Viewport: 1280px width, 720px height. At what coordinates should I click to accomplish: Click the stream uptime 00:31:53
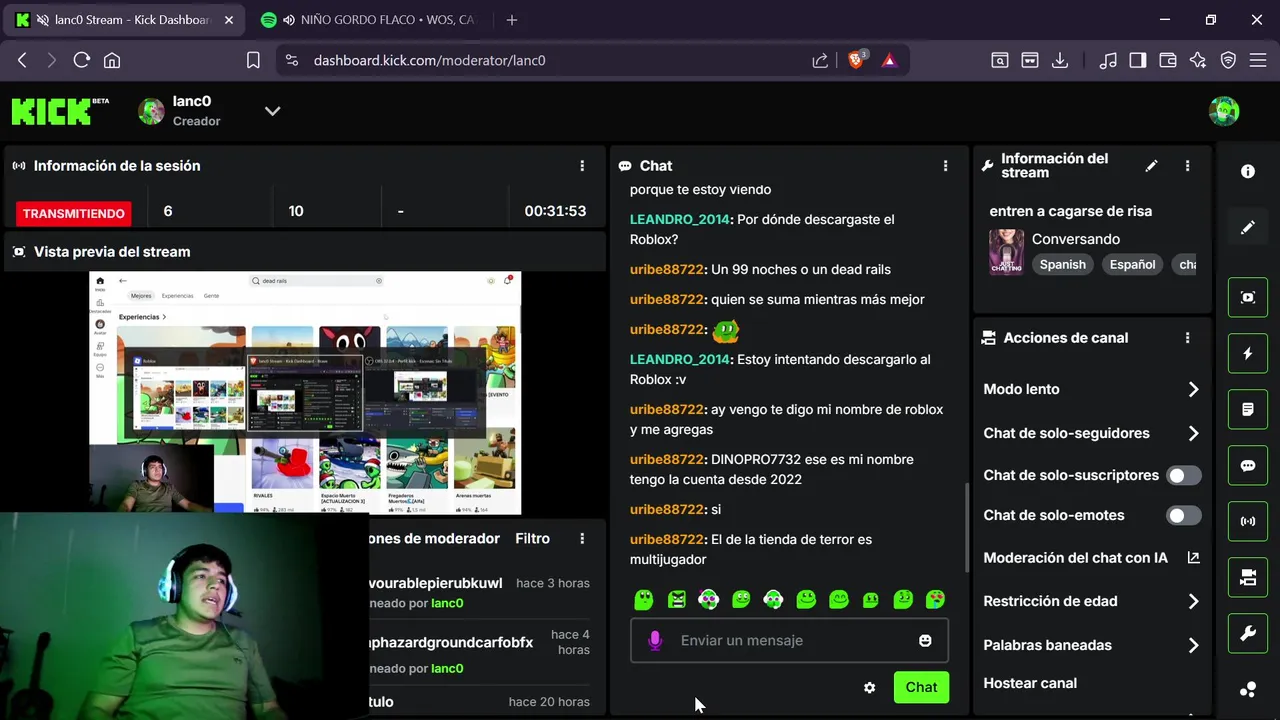click(x=555, y=211)
